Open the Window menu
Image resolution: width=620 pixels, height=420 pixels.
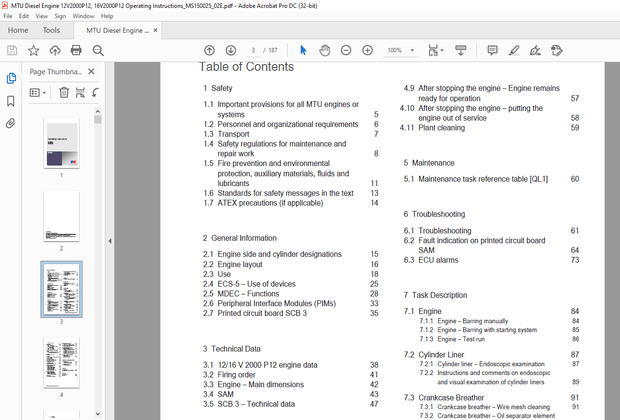pyautogui.click(x=83, y=16)
